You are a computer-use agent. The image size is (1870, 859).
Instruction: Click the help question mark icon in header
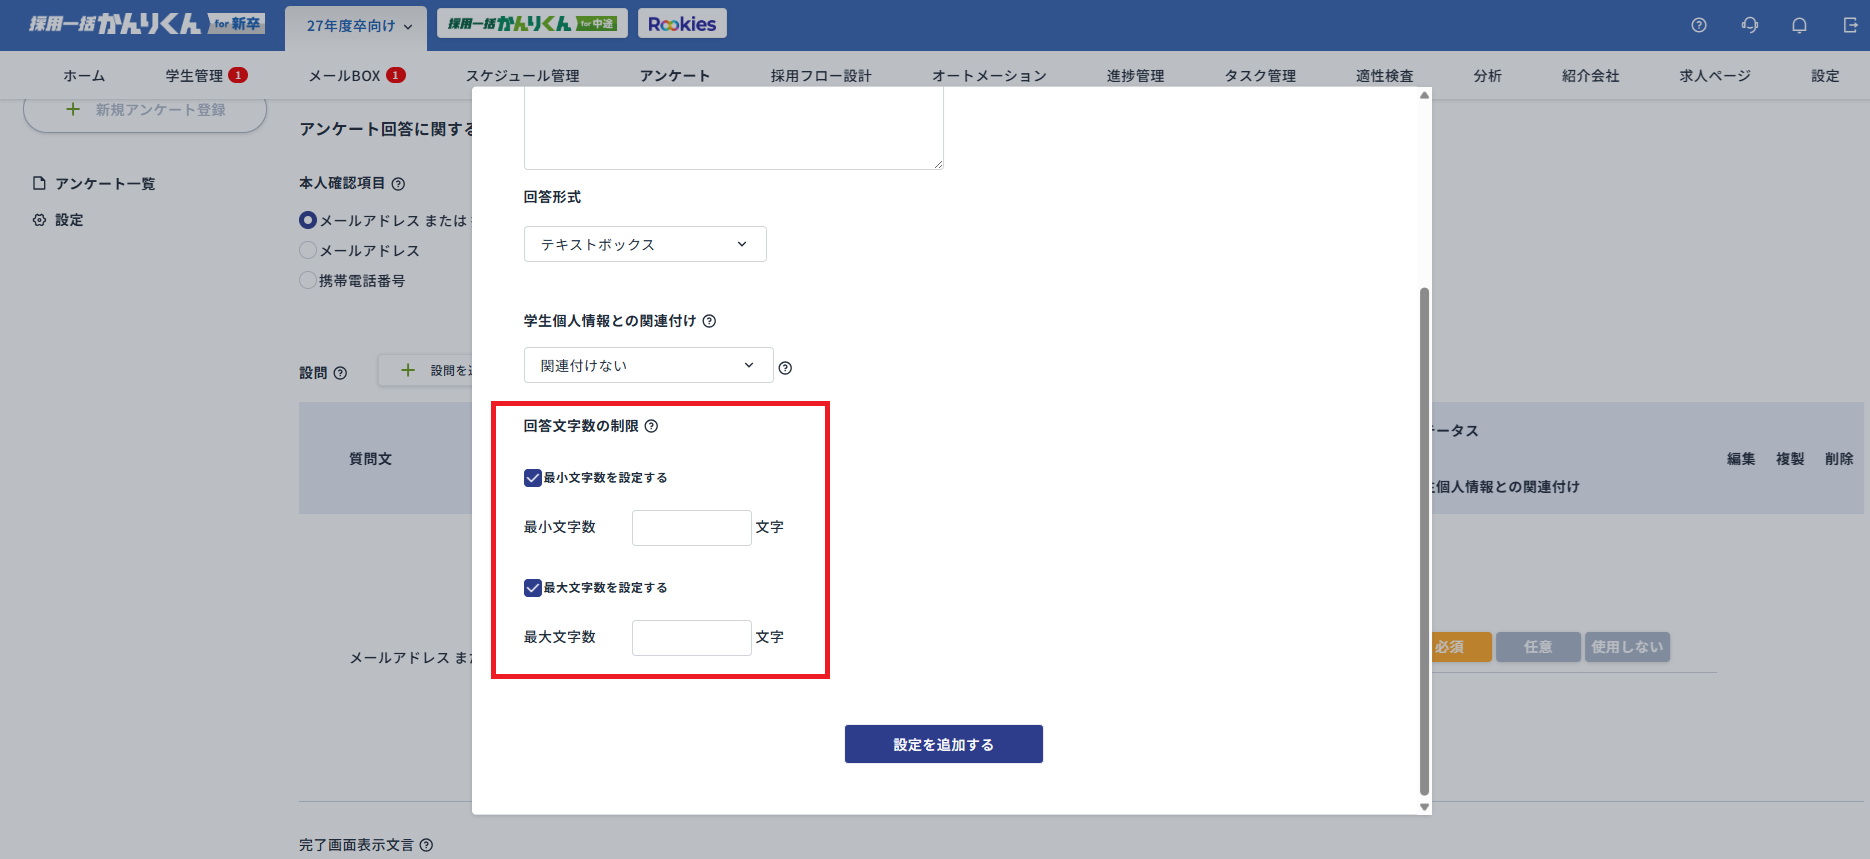(x=1698, y=25)
